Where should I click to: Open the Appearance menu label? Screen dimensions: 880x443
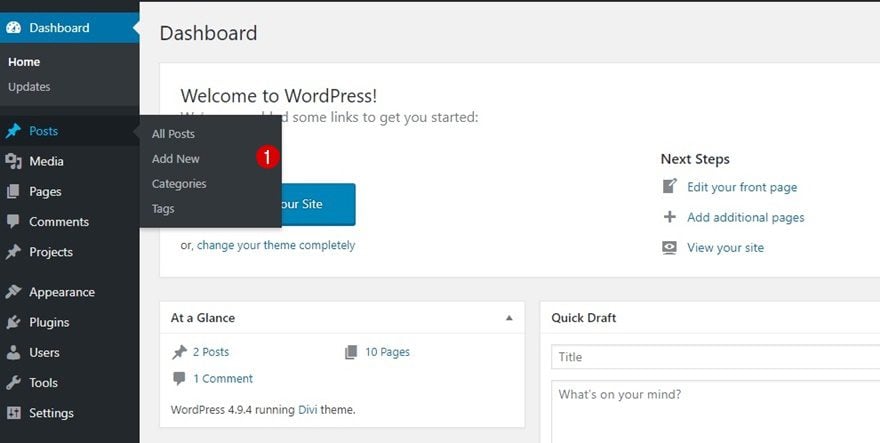[x=62, y=292]
